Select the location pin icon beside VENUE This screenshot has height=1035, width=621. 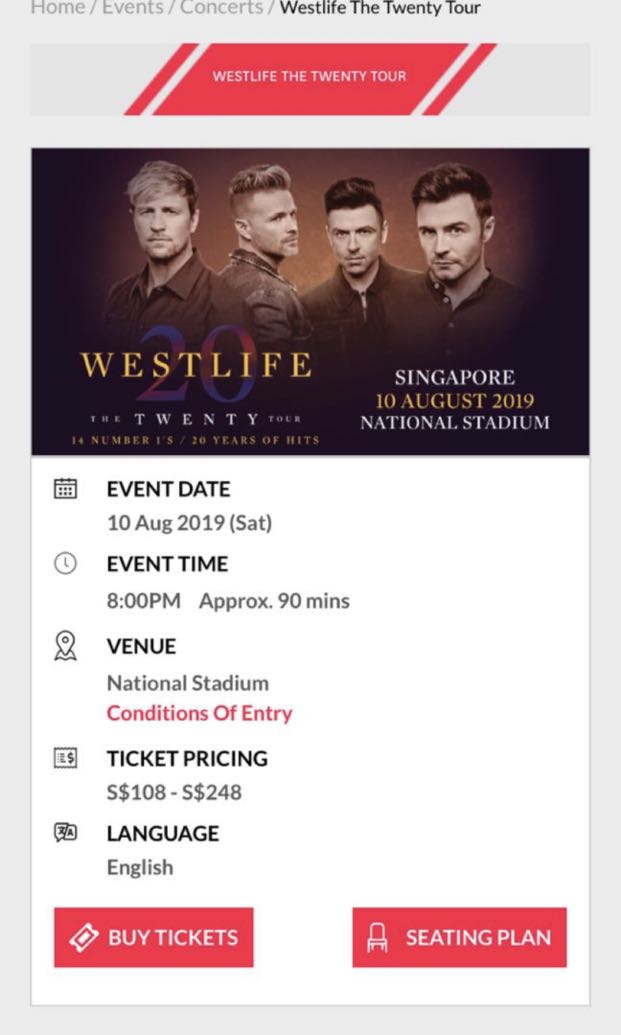pos(65,646)
